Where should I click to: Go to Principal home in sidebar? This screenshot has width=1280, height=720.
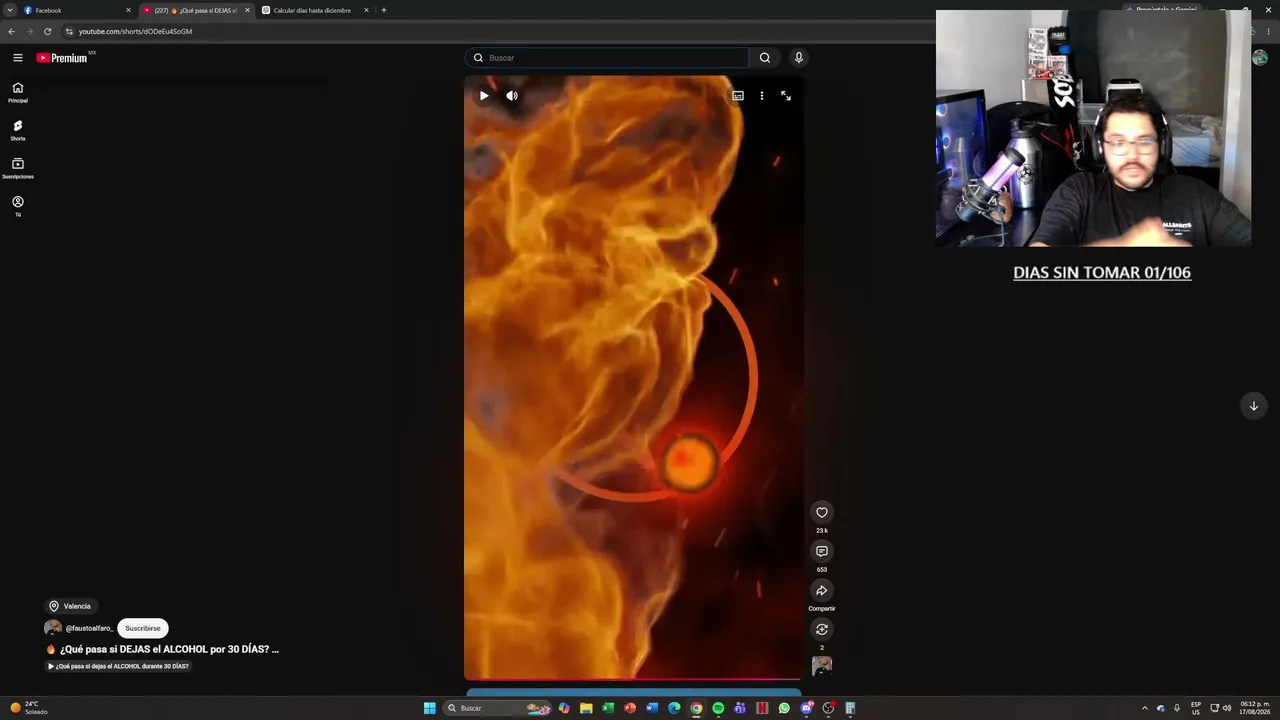click(17, 92)
